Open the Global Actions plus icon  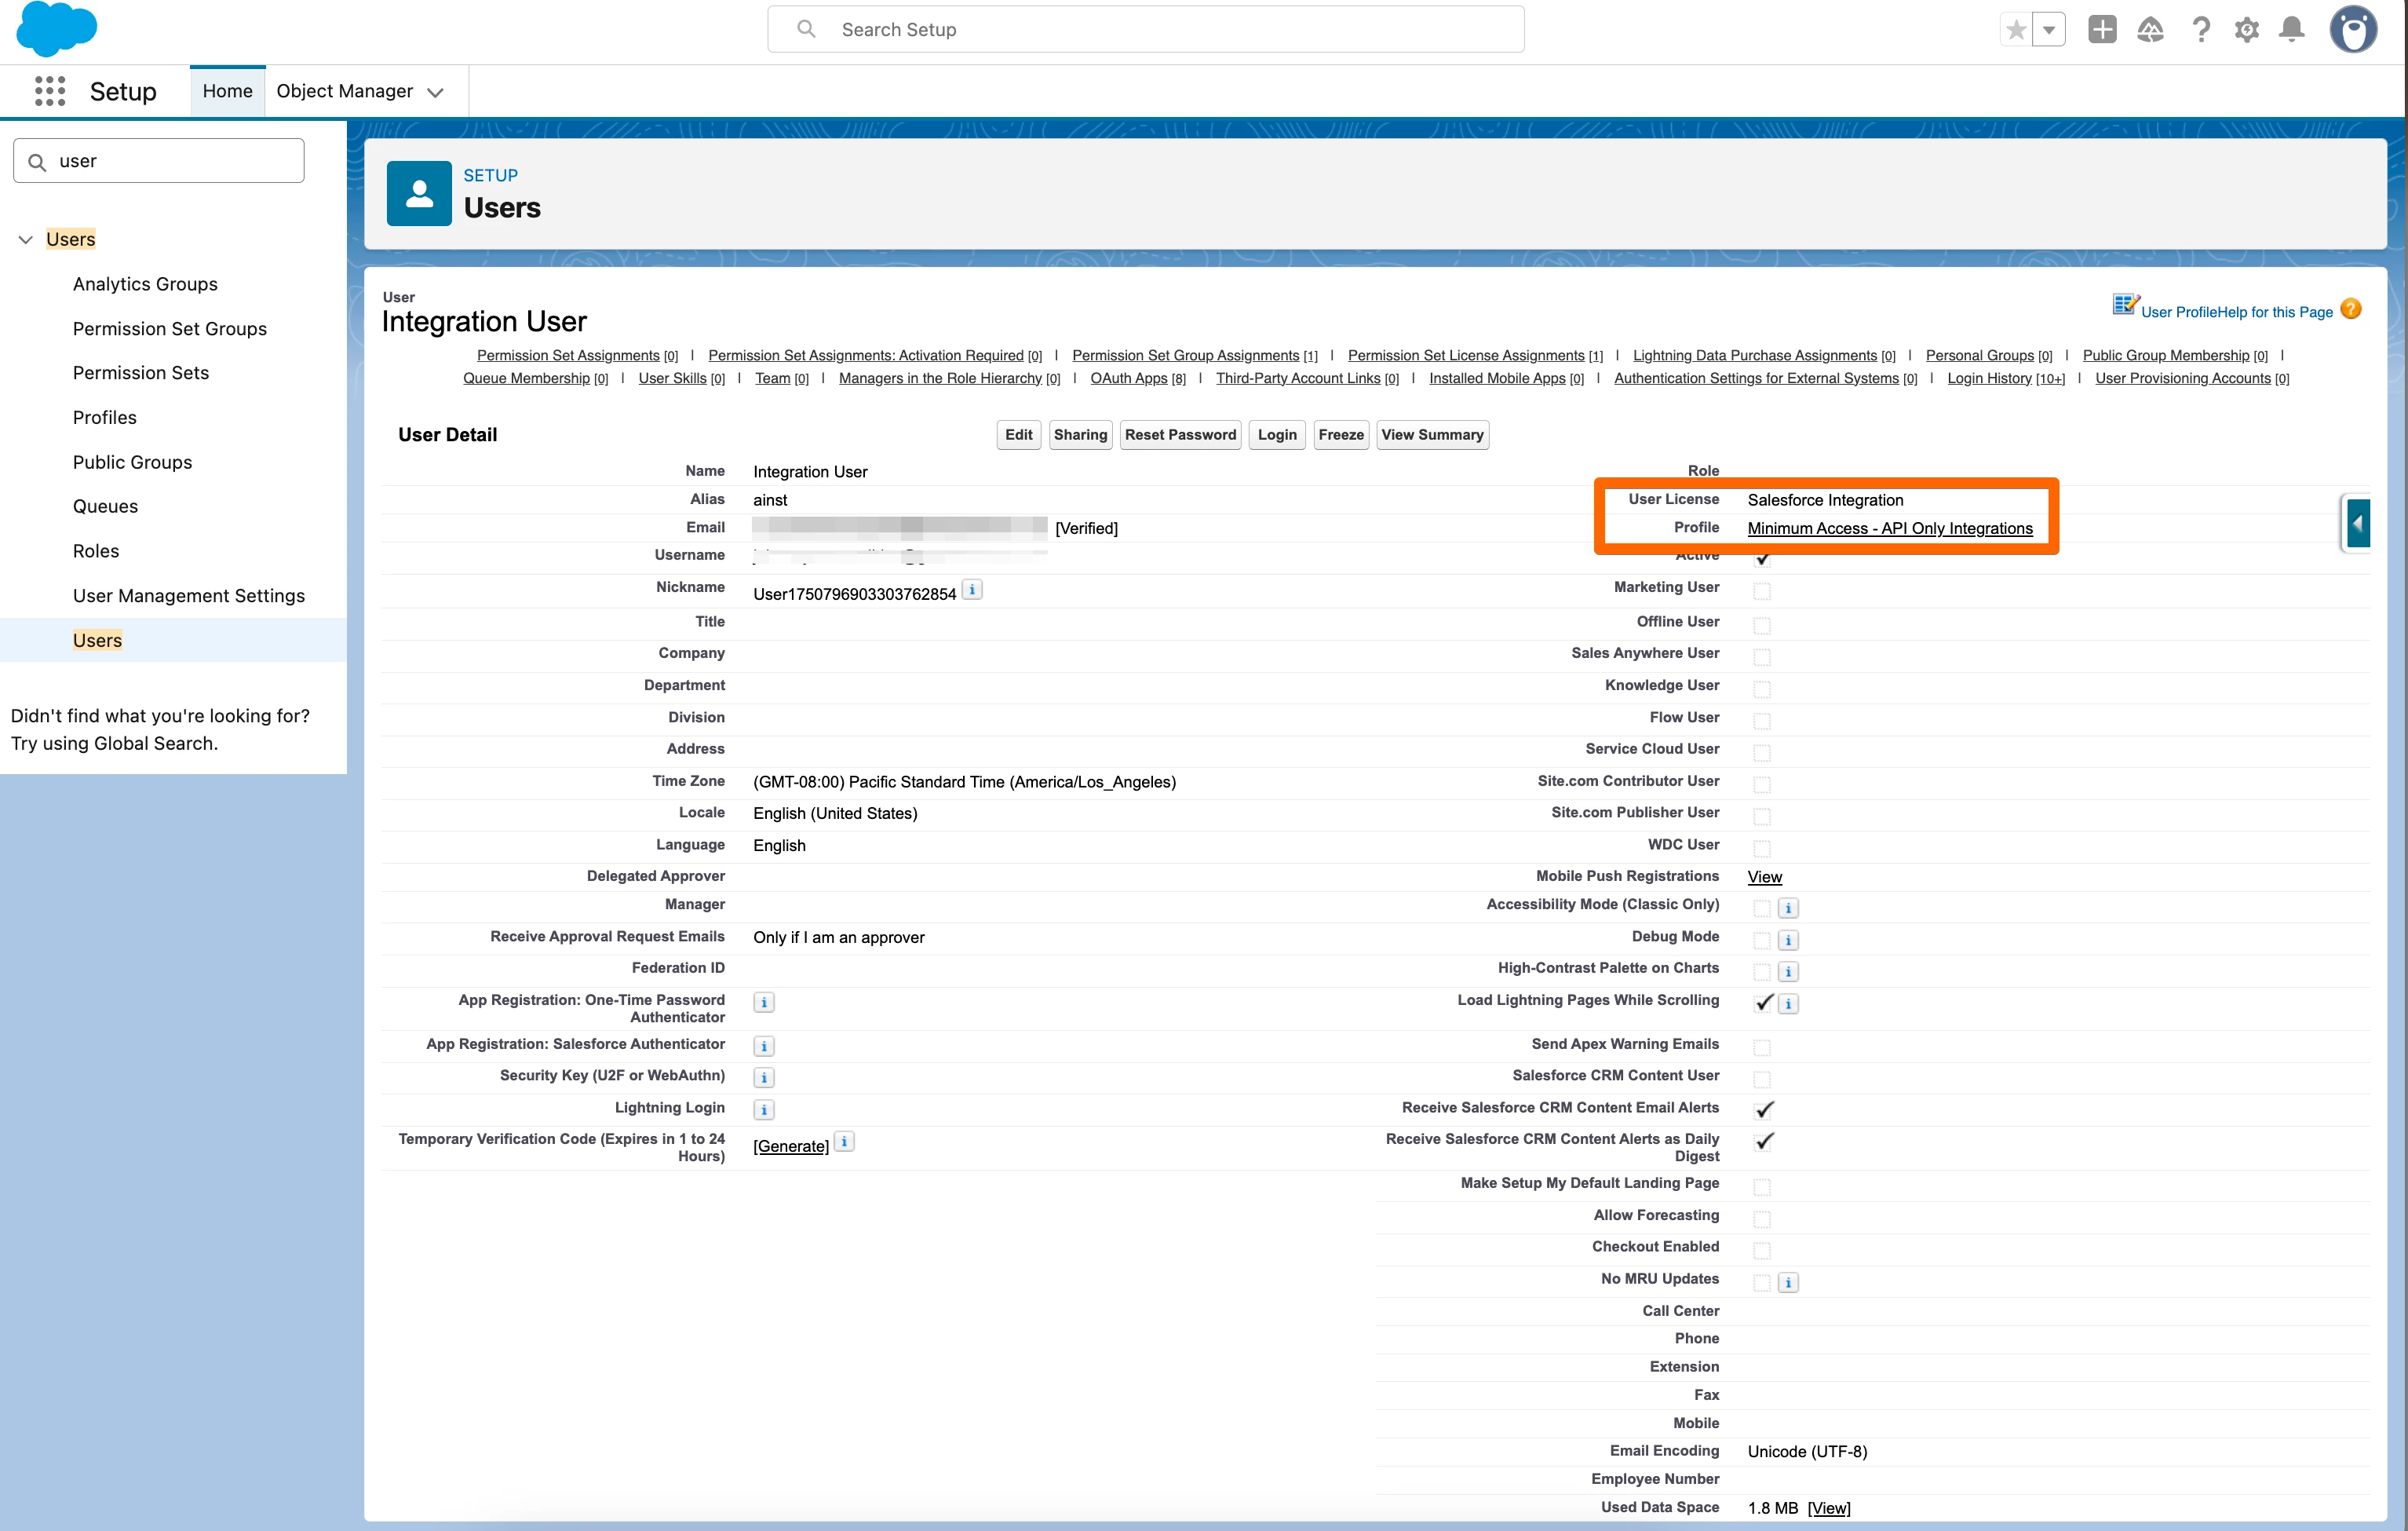coord(2101,30)
